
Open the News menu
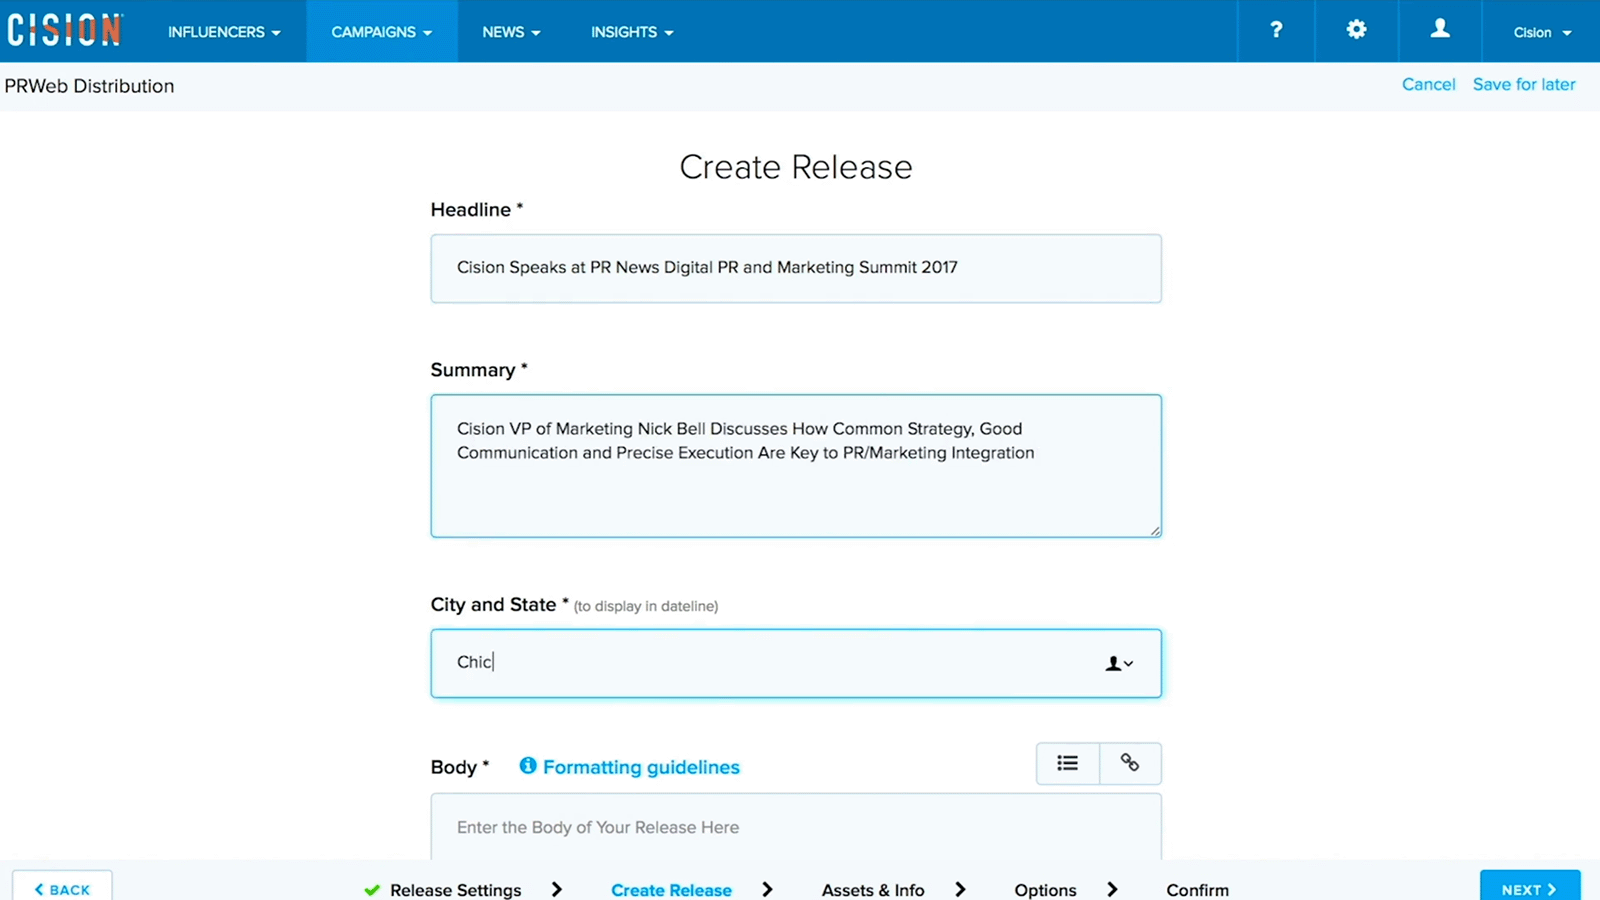510,31
